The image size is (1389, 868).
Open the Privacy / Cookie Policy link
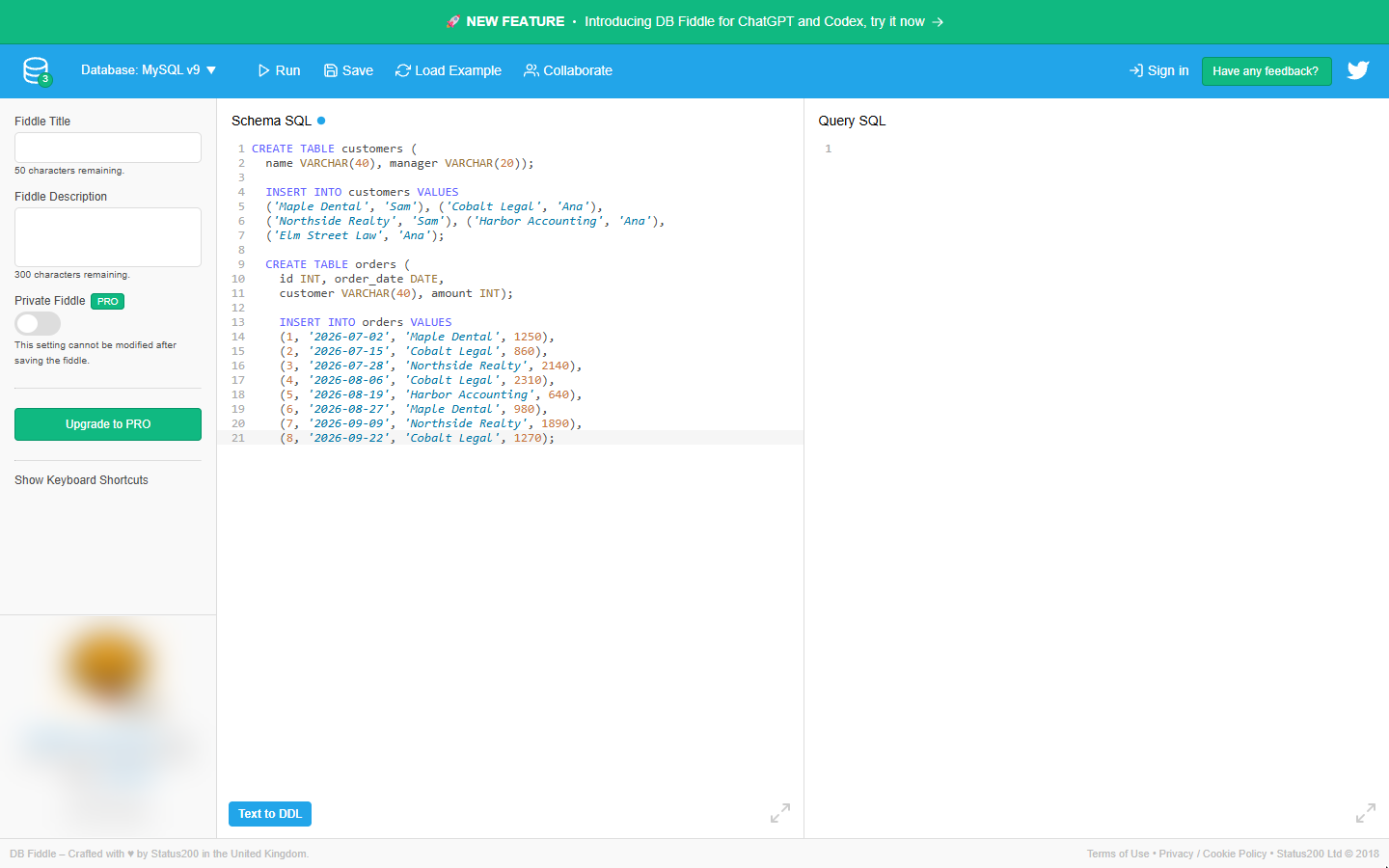tap(1213, 854)
